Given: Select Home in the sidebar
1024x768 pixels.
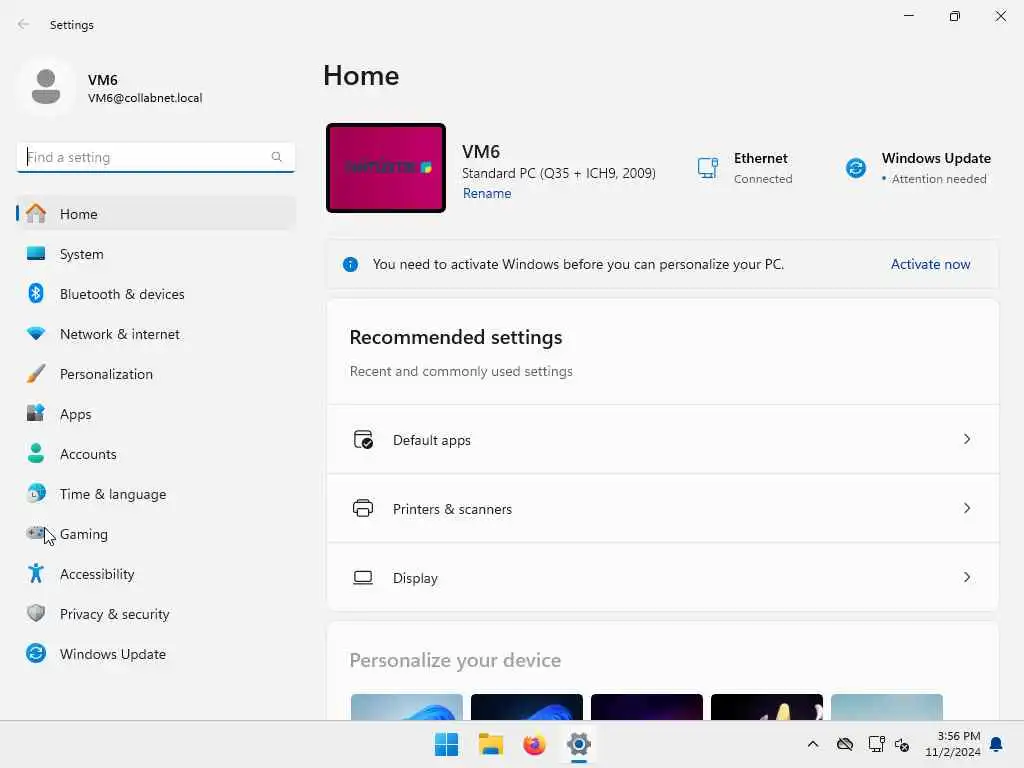Looking at the screenshot, I should point(156,214).
